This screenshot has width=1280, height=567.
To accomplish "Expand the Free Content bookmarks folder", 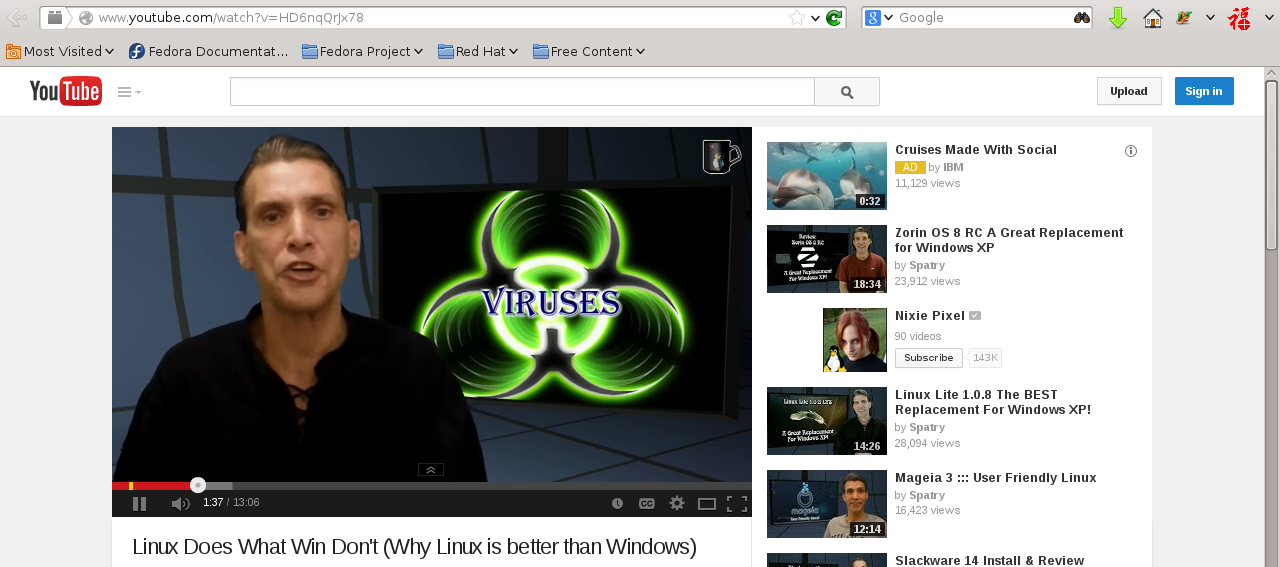I will click(589, 51).
